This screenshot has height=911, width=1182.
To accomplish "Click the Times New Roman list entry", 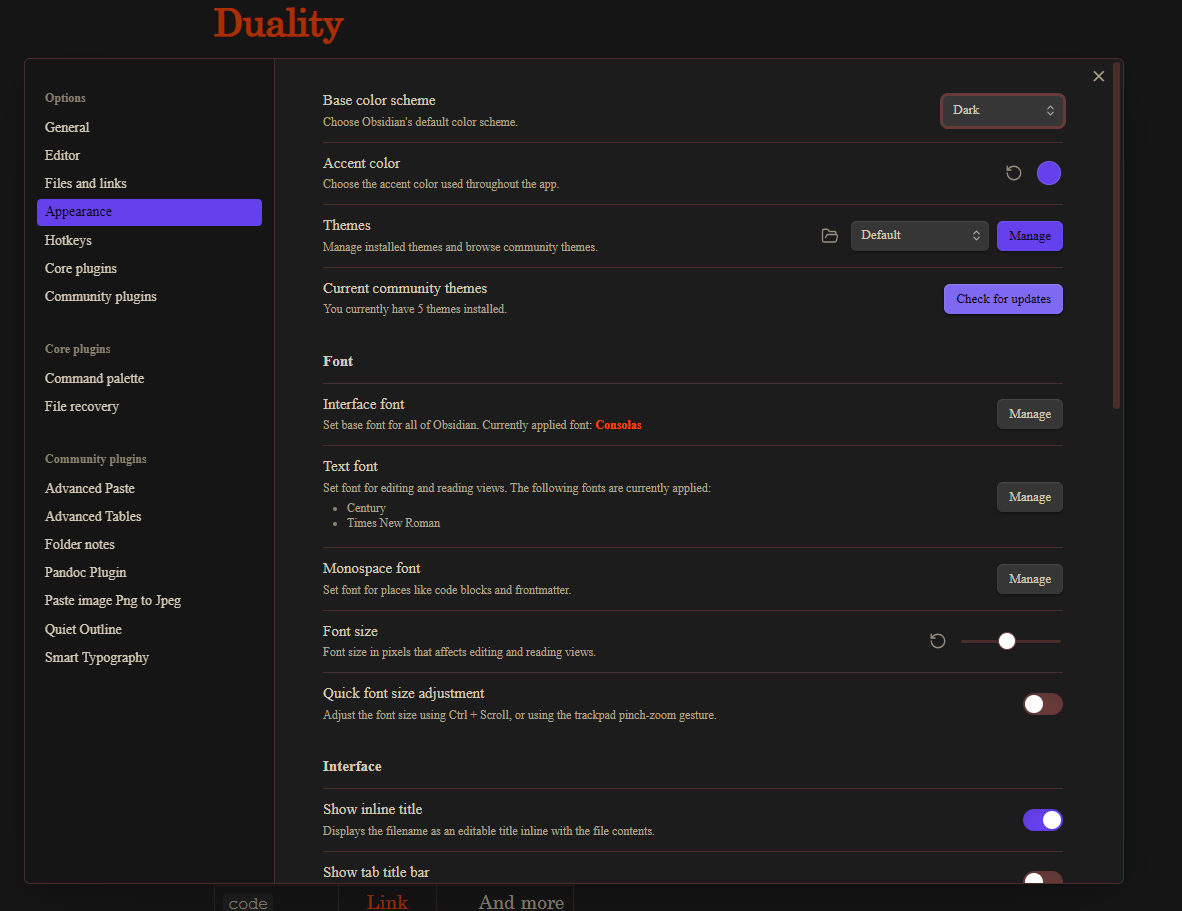I will pyautogui.click(x=393, y=523).
